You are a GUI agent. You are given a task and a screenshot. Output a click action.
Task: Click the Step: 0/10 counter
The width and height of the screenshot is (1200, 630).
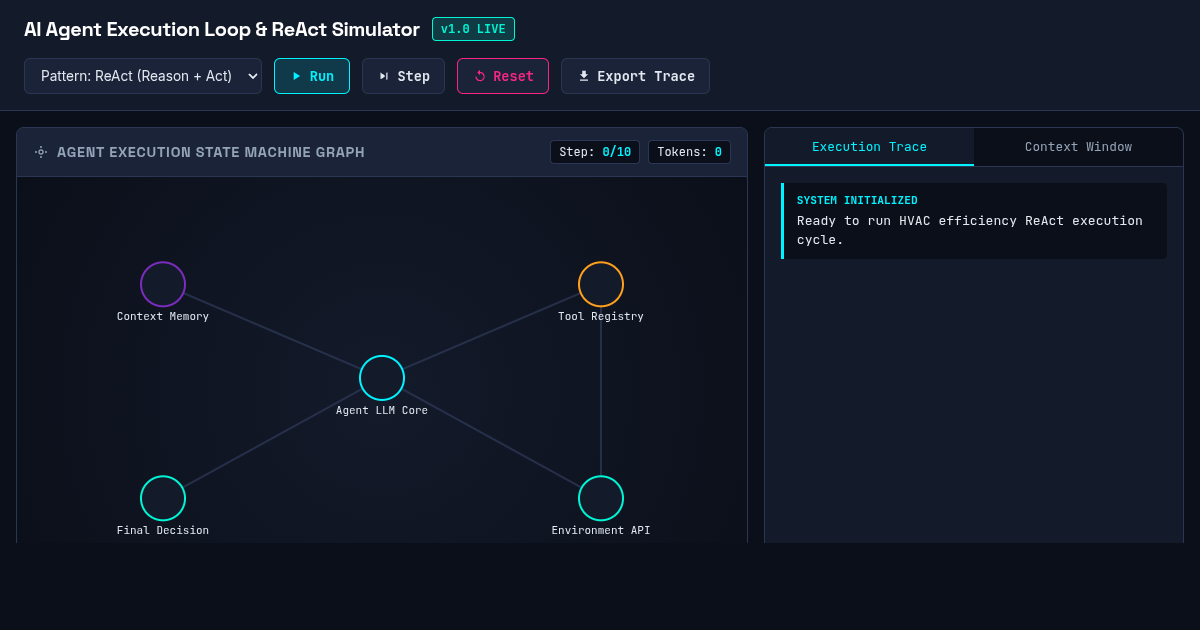coord(595,152)
